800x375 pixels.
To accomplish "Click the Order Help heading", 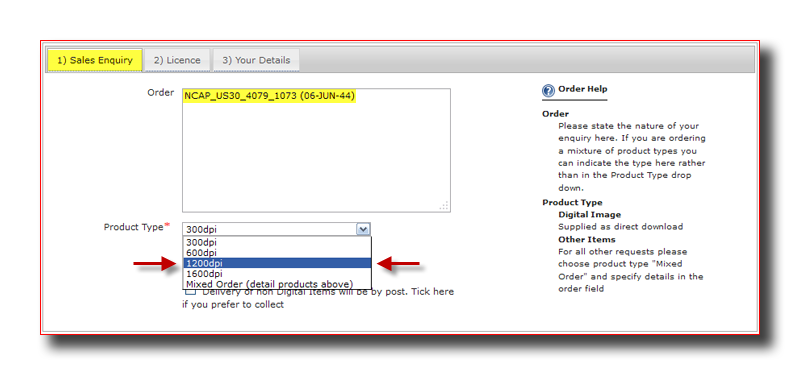I will [583, 89].
